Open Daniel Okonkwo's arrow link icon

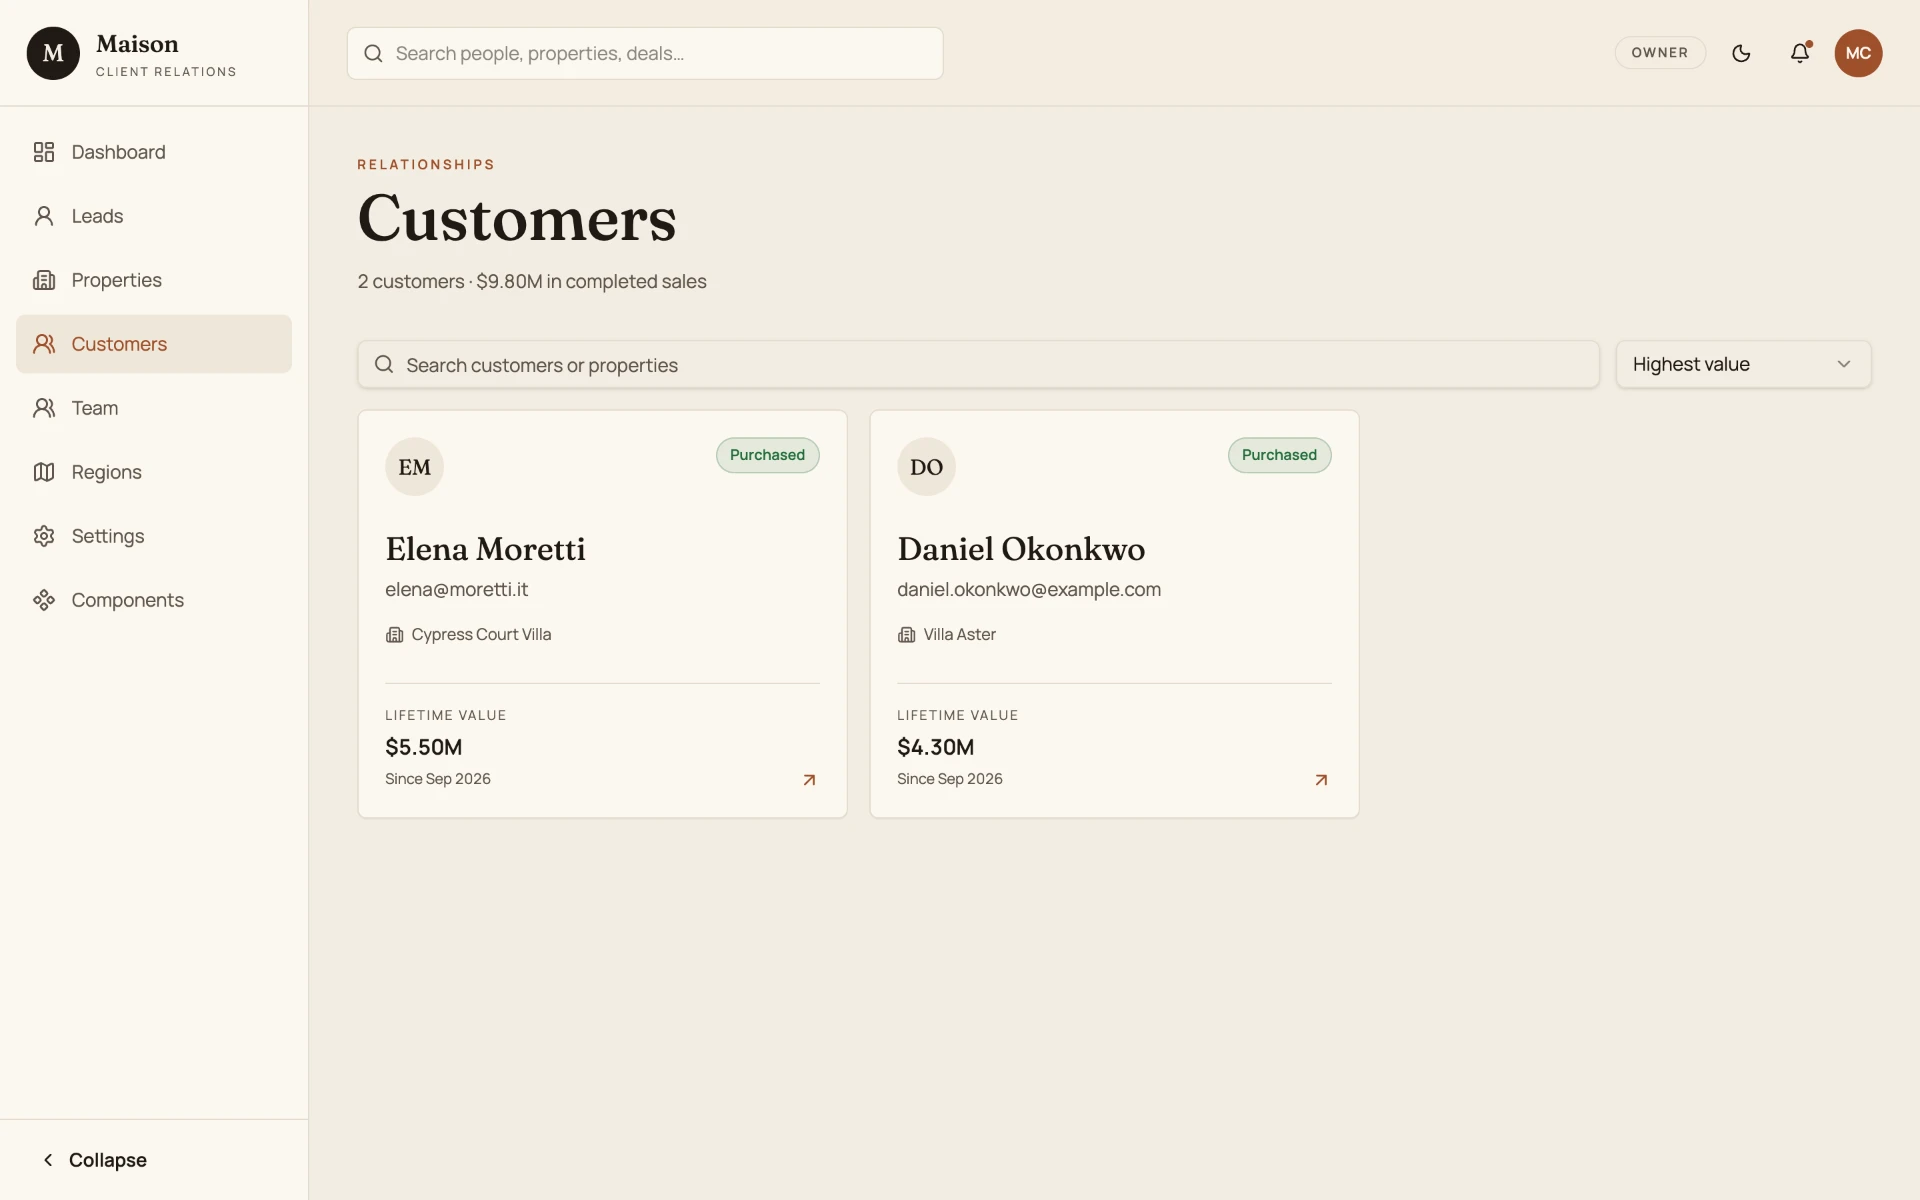(x=1321, y=780)
